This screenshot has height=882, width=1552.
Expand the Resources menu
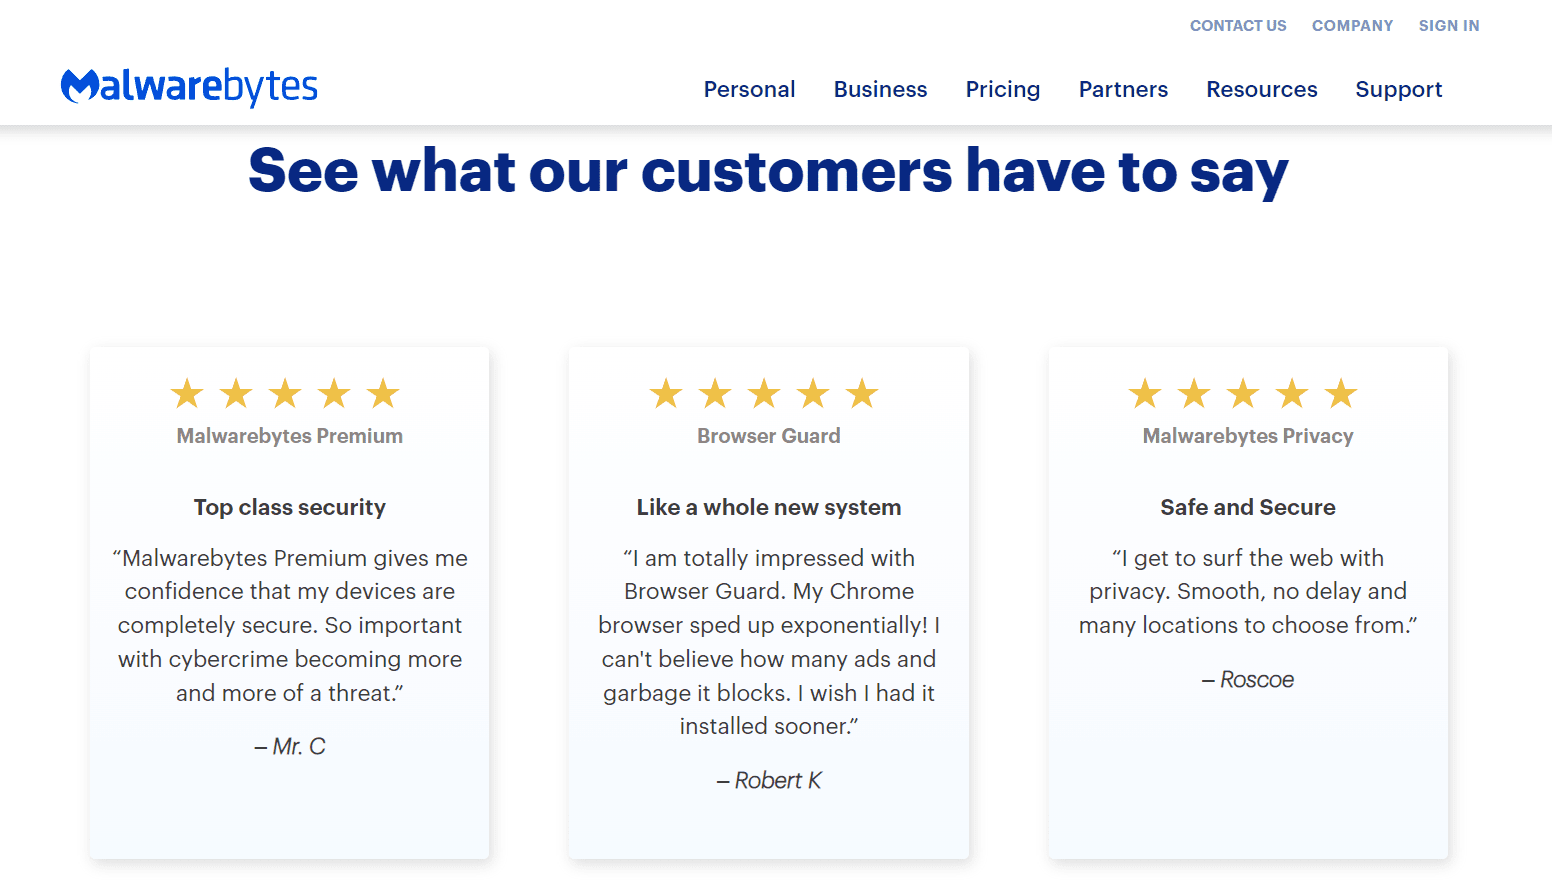(1262, 89)
